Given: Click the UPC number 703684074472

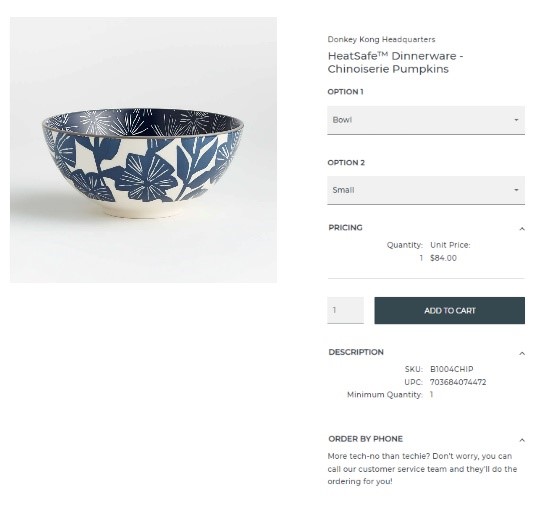Looking at the screenshot, I should click(x=458, y=382).
